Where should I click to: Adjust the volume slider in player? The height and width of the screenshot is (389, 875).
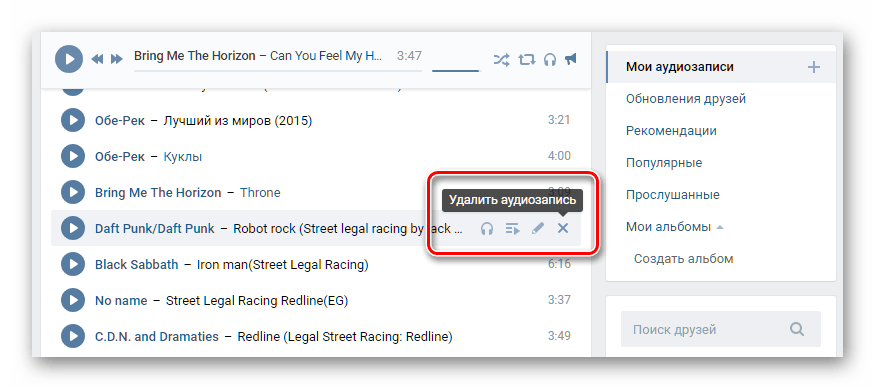pos(456,70)
